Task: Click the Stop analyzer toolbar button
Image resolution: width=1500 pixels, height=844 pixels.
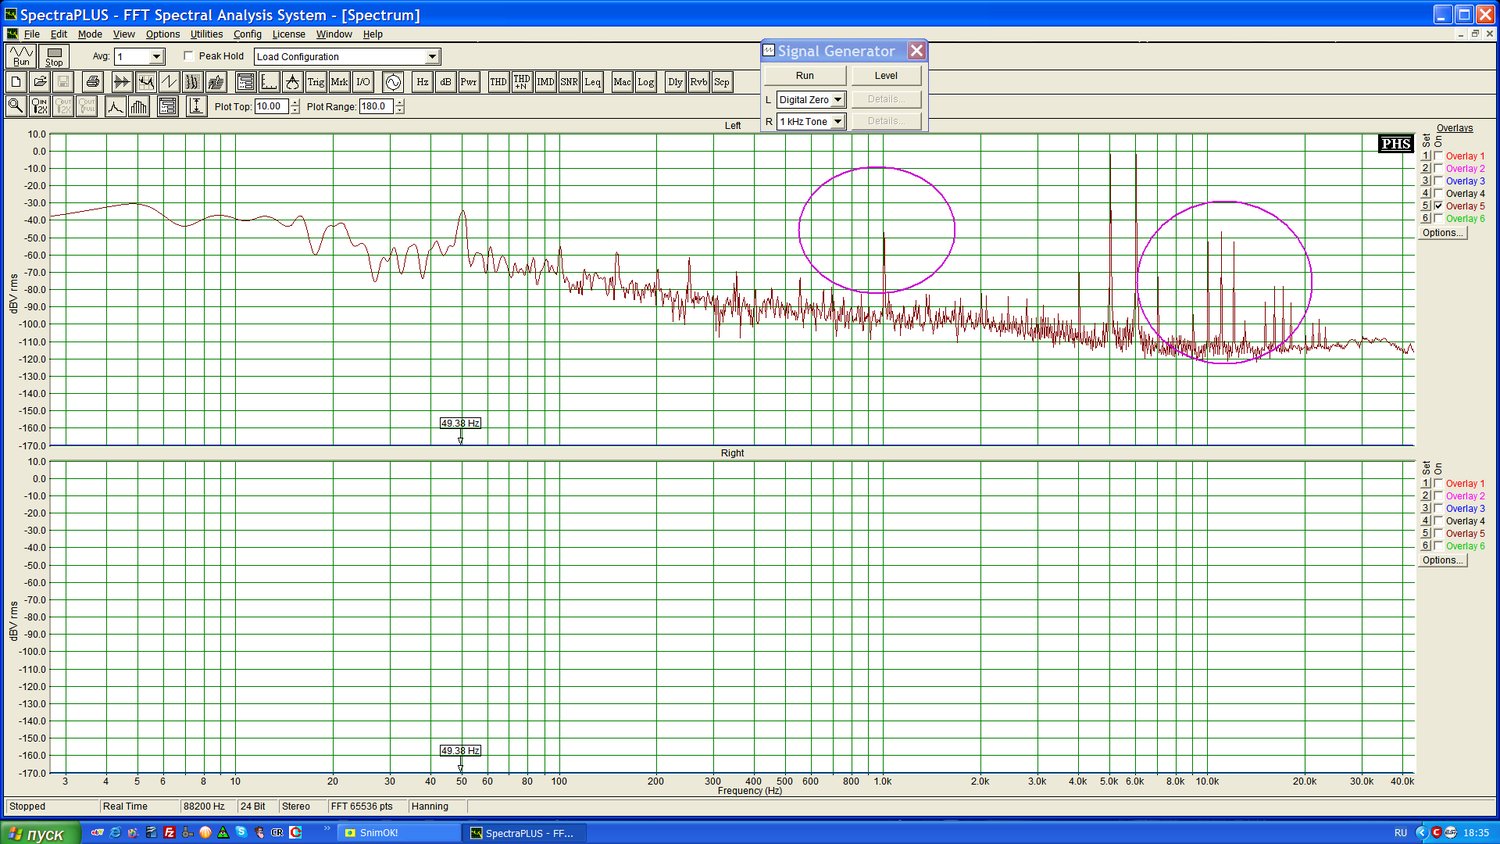Action: coord(54,57)
